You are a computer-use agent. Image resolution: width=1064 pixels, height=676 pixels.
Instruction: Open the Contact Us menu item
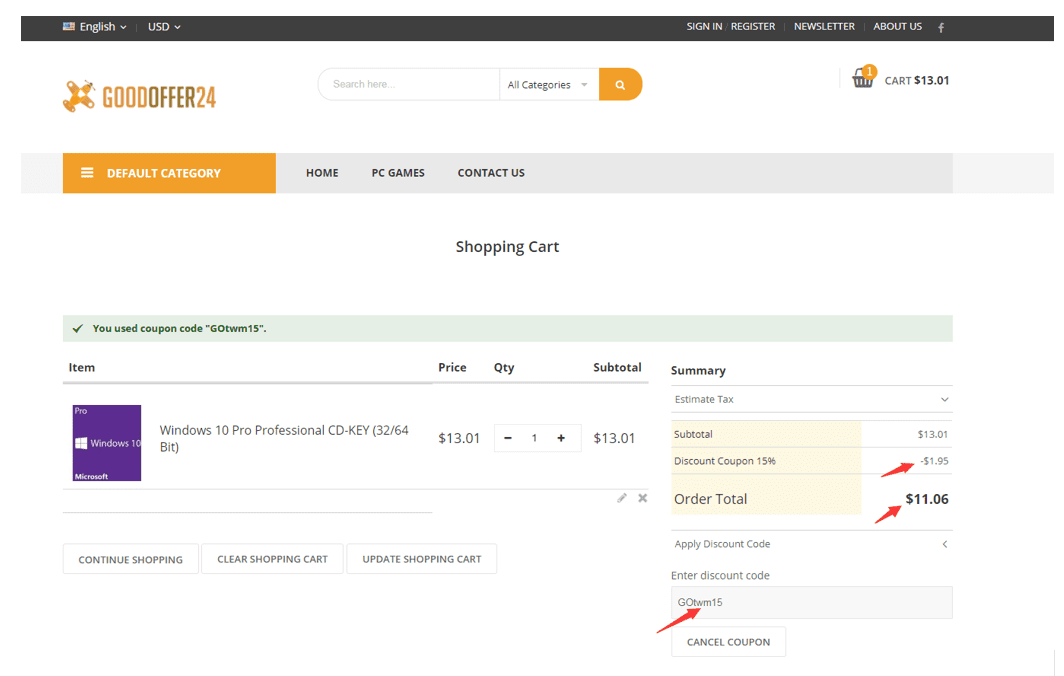pos(491,173)
